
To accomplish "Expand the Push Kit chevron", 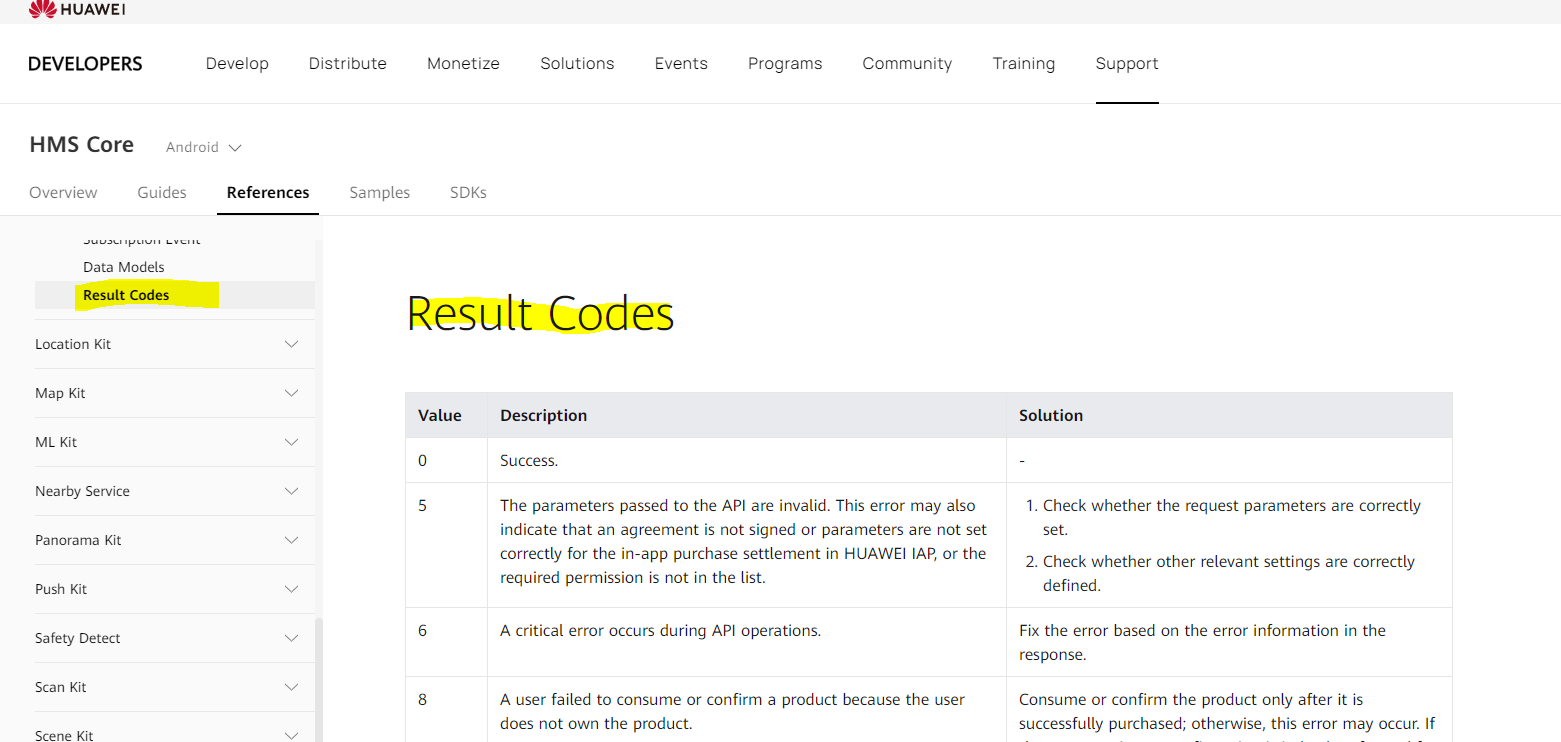I will point(291,589).
